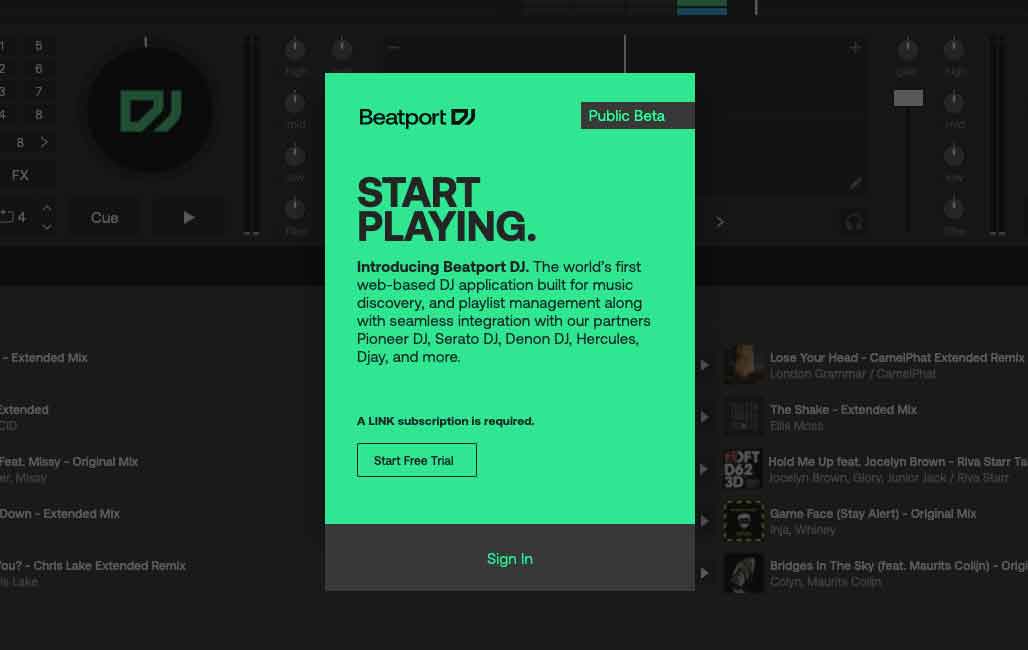Preview Hold Me Up track with play icon
The height and width of the screenshot is (650, 1028).
click(x=704, y=469)
